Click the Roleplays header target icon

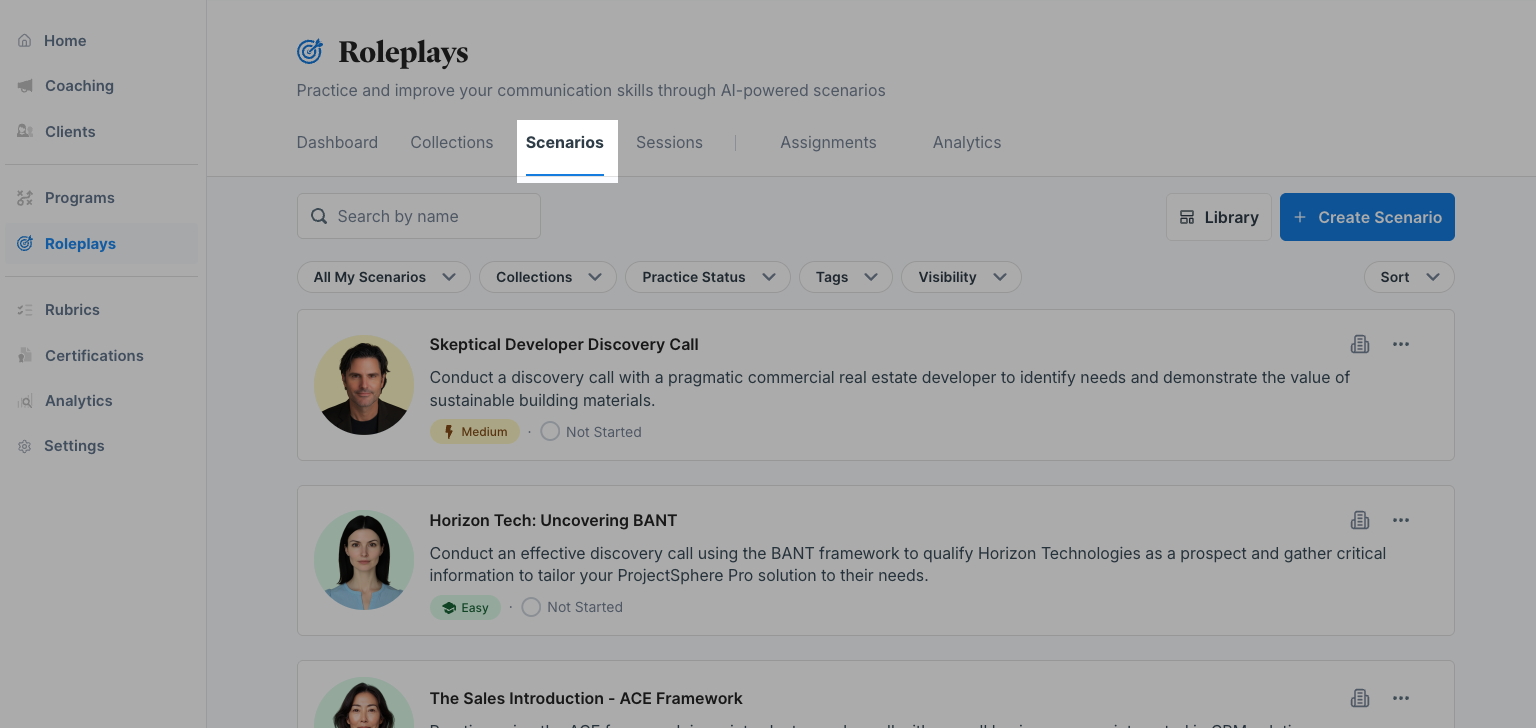(310, 51)
